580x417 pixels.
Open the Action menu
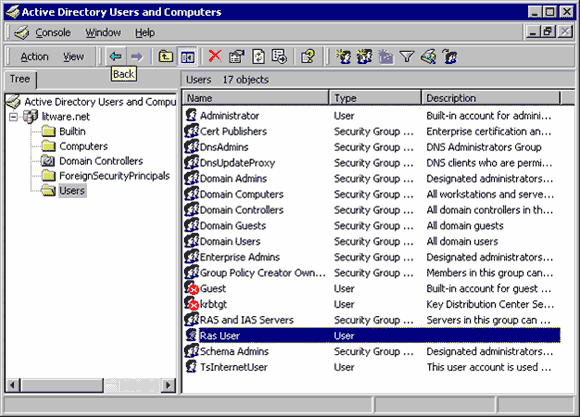[34, 57]
